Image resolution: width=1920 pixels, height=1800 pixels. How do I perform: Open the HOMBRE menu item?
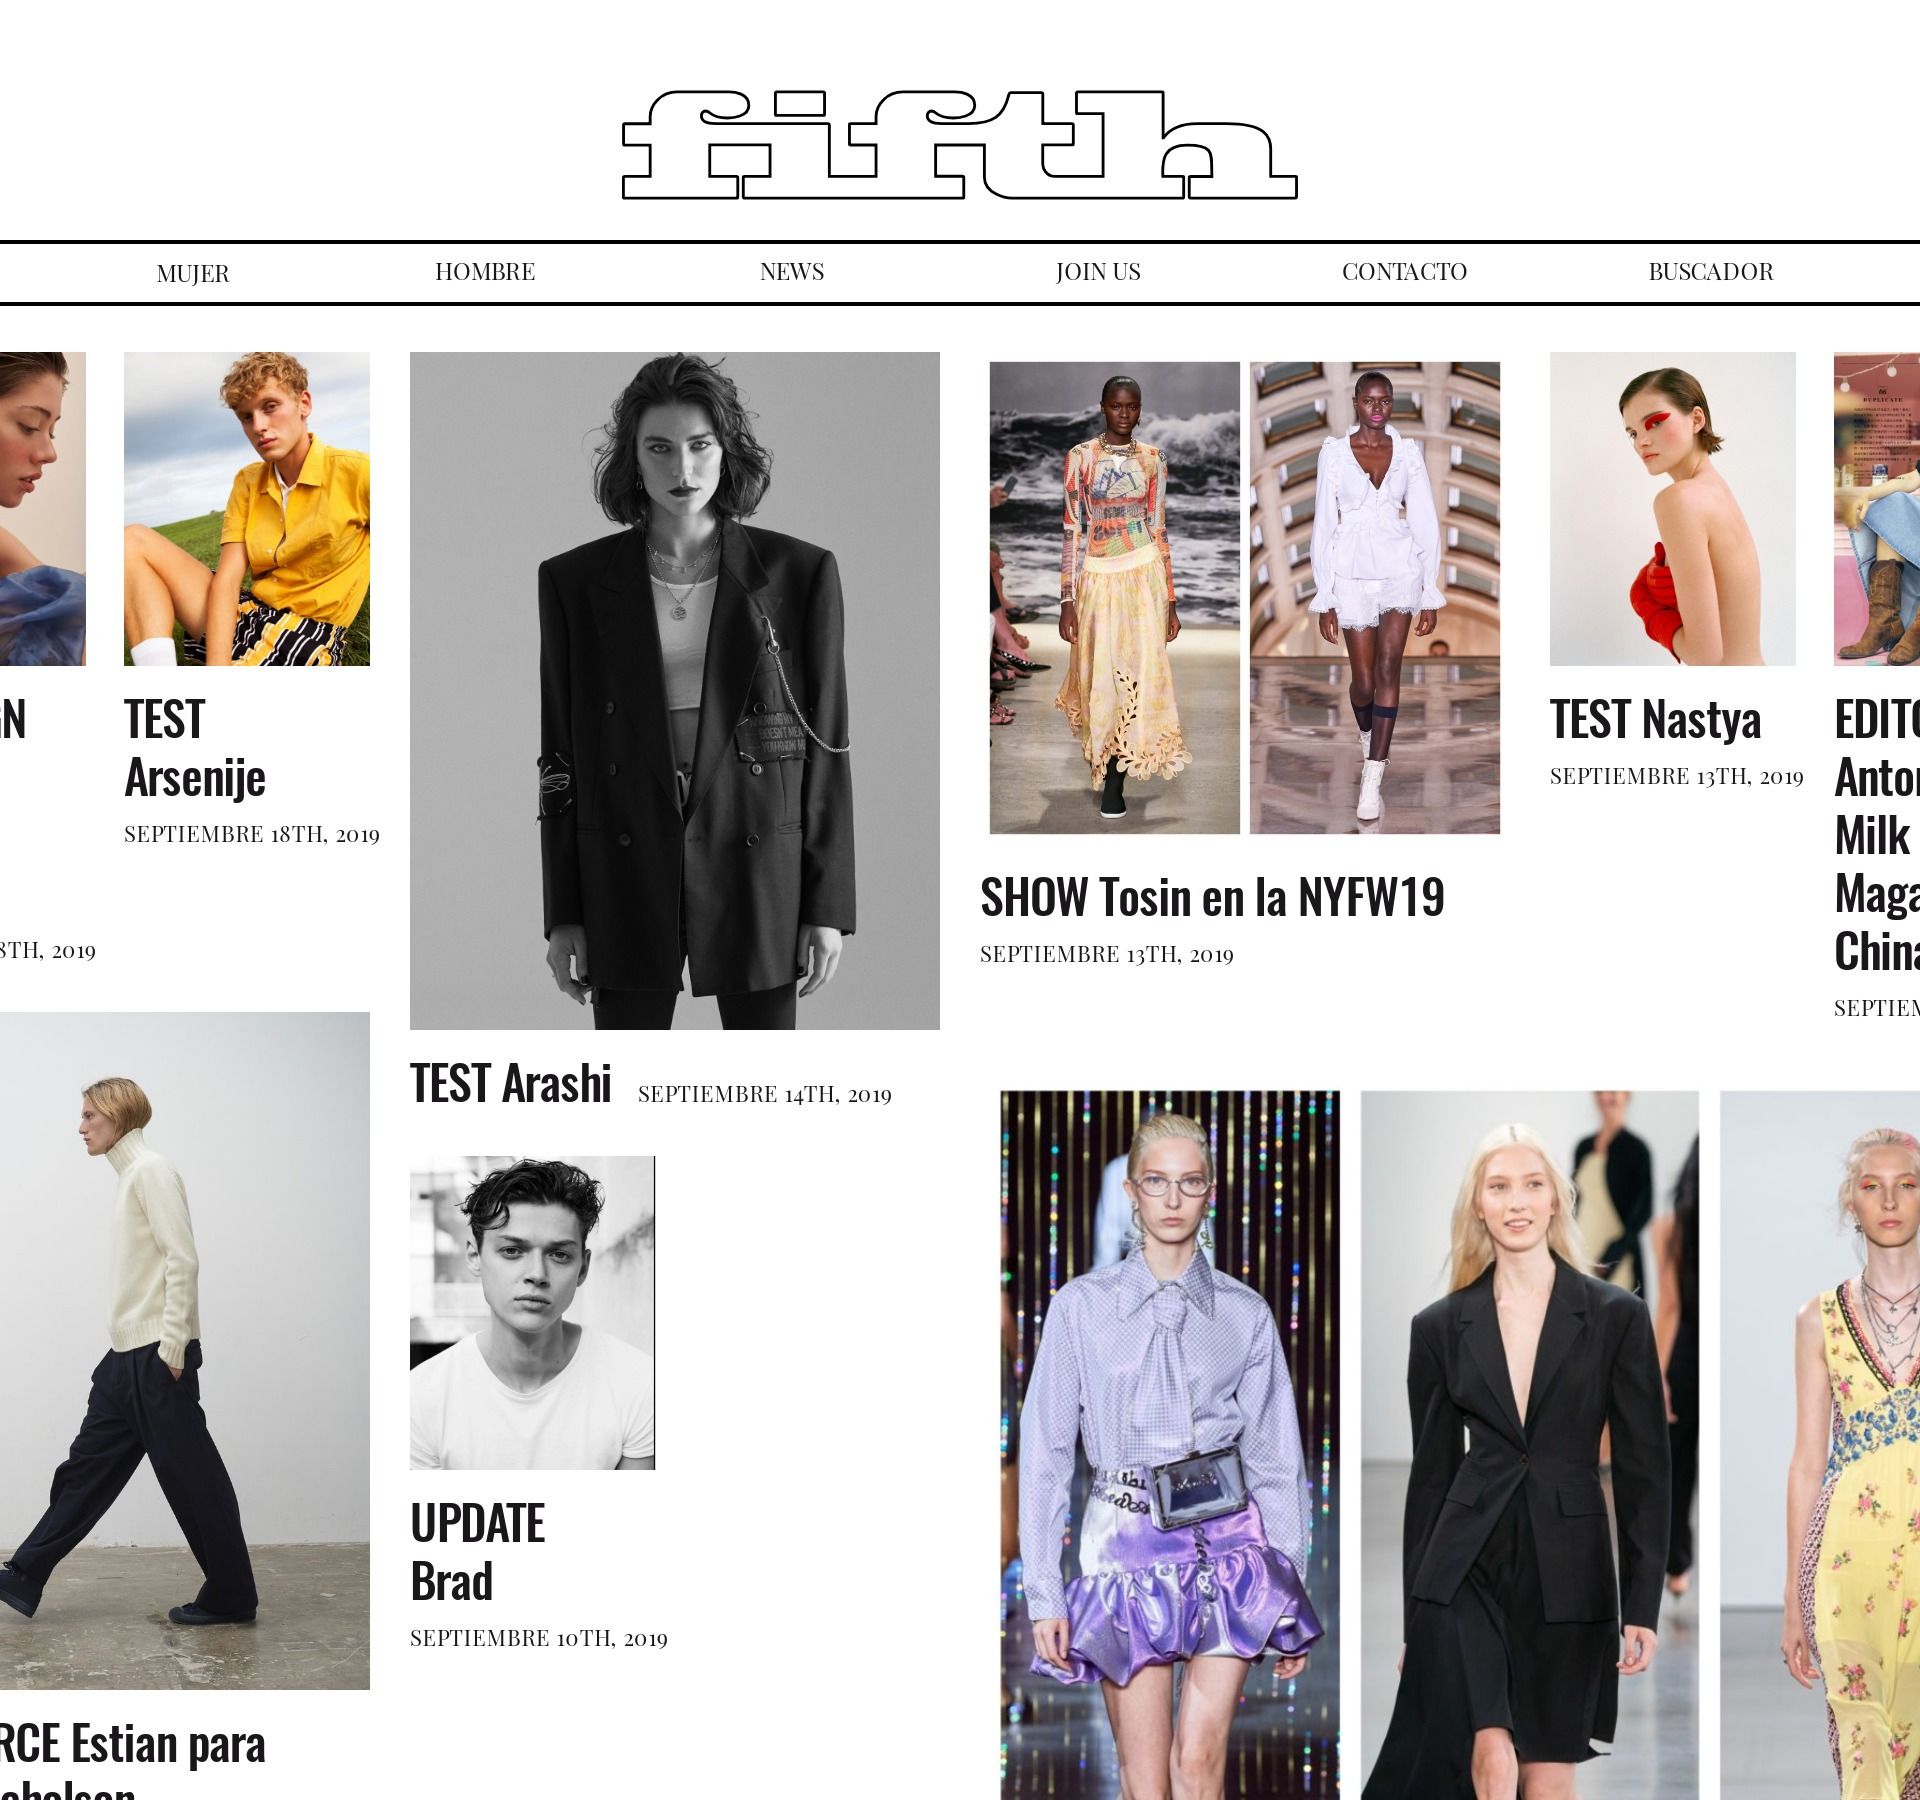pos(485,271)
